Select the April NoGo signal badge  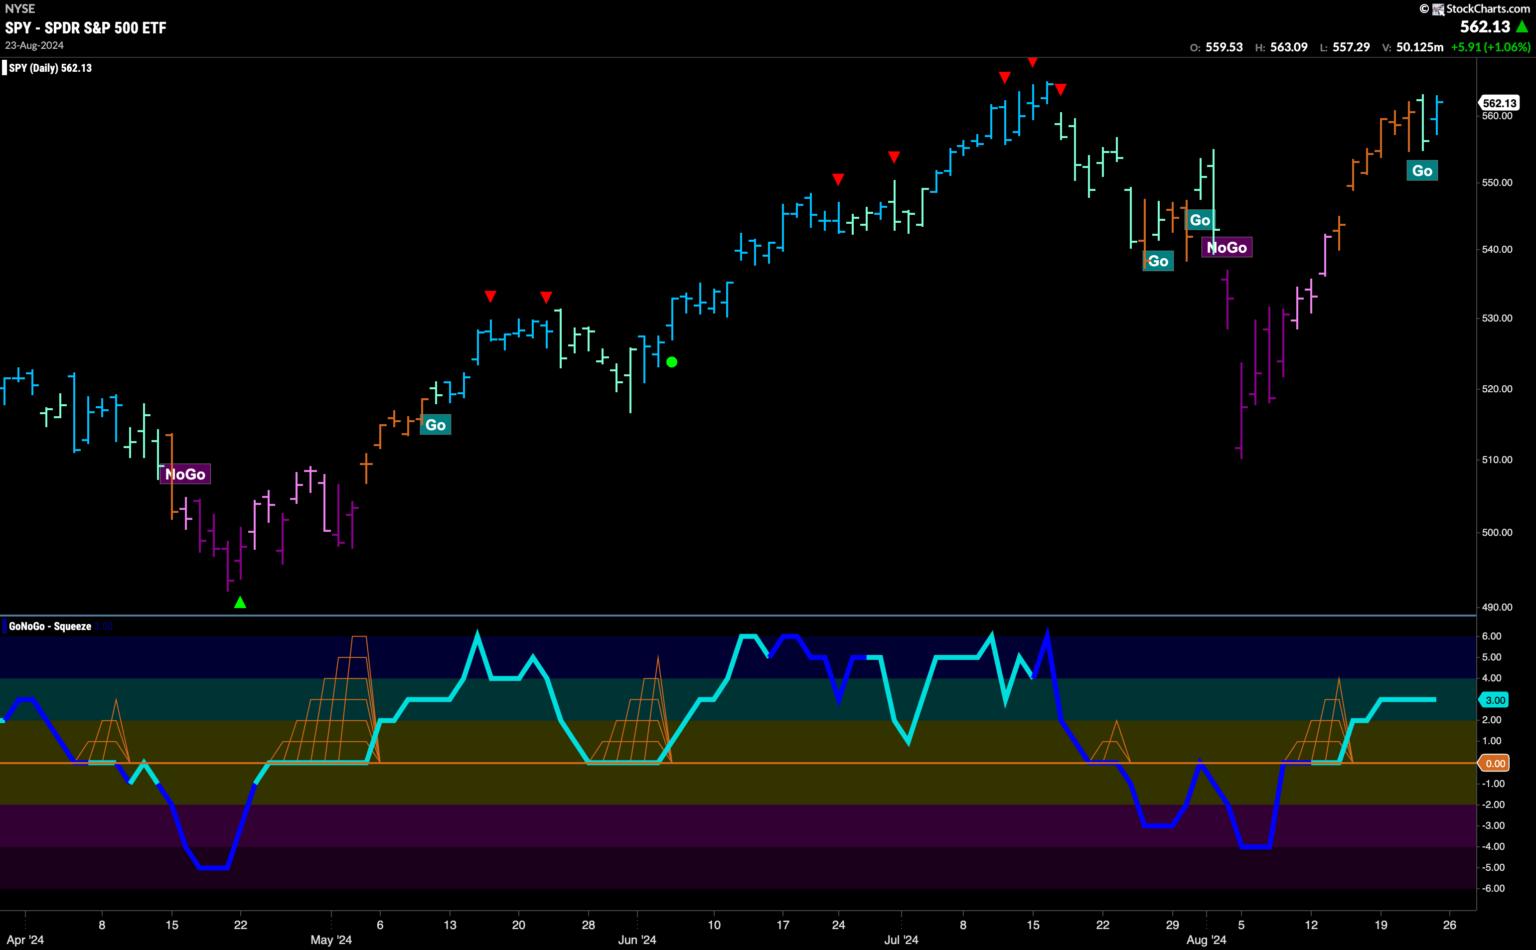point(185,474)
